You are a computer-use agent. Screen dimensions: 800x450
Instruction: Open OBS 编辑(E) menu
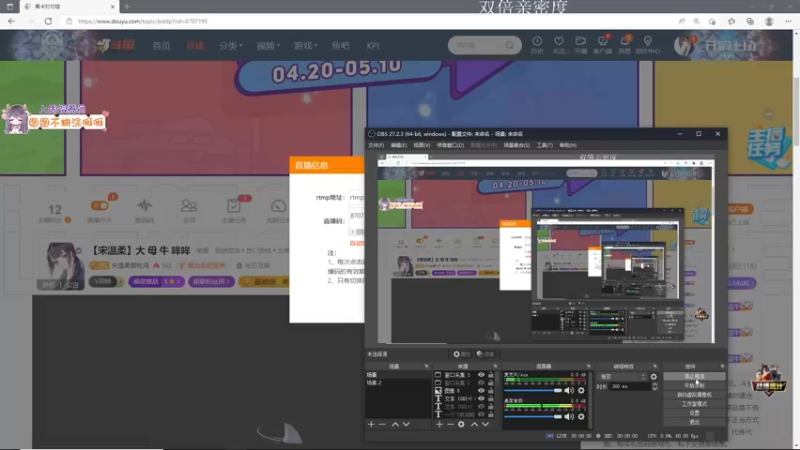(398, 145)
